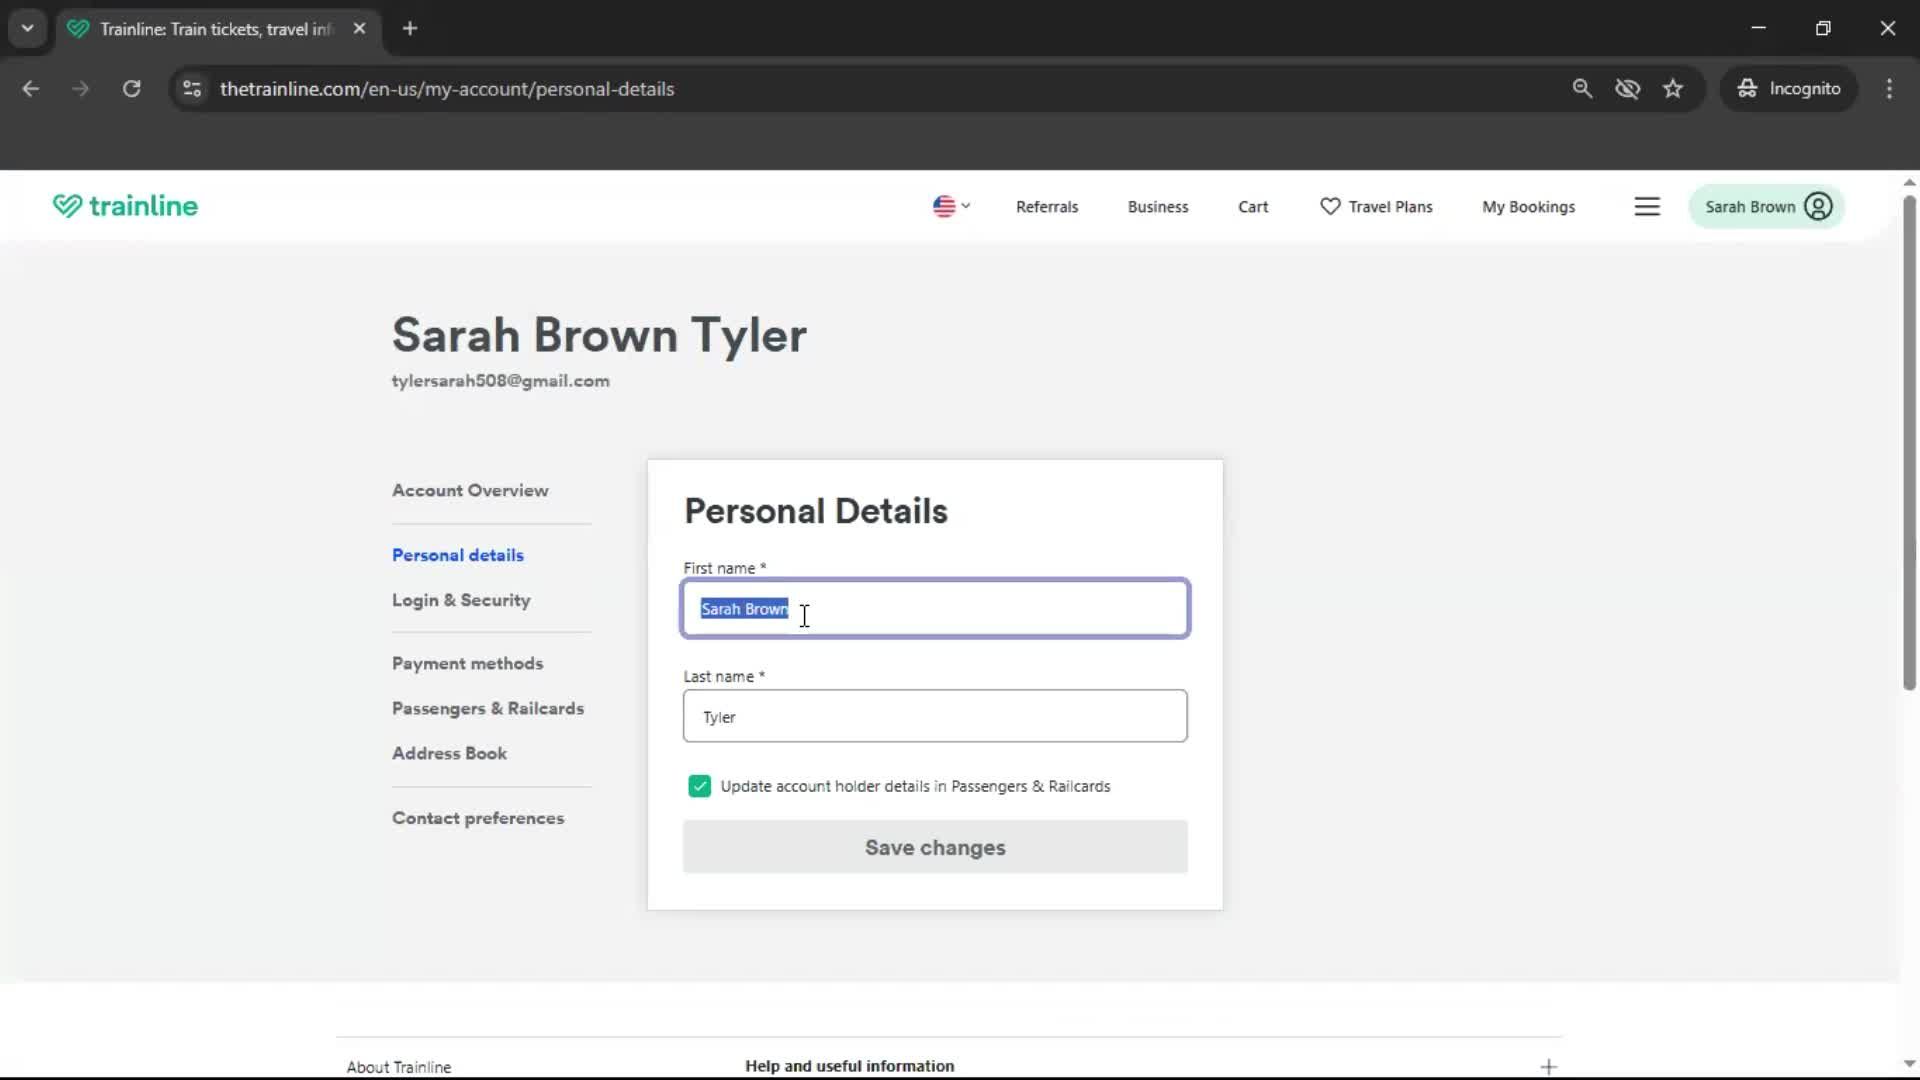Click inside the Last name field
1920x1080 pixels.
click(x=934, y=716)
